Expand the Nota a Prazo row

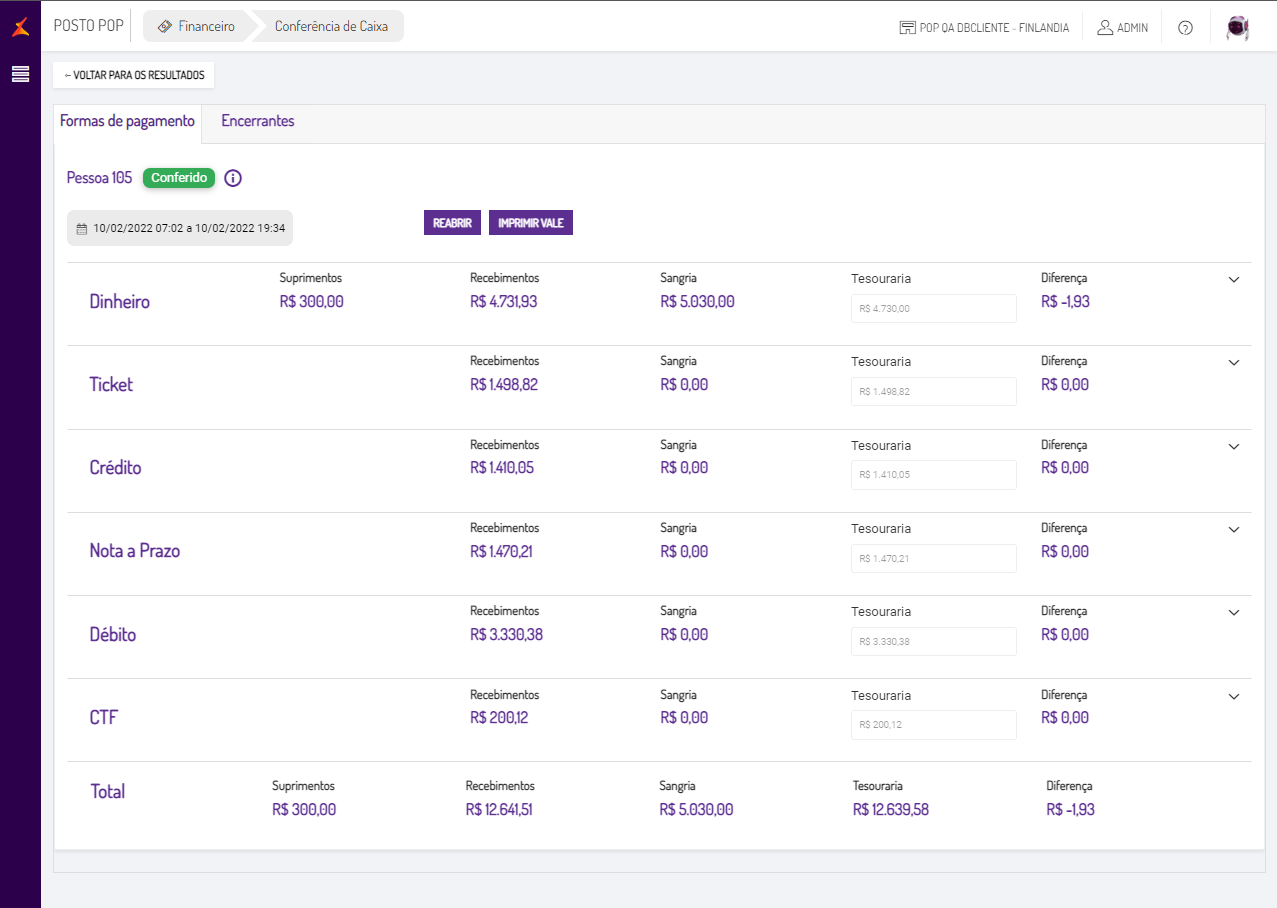(x=1233, y=529)
